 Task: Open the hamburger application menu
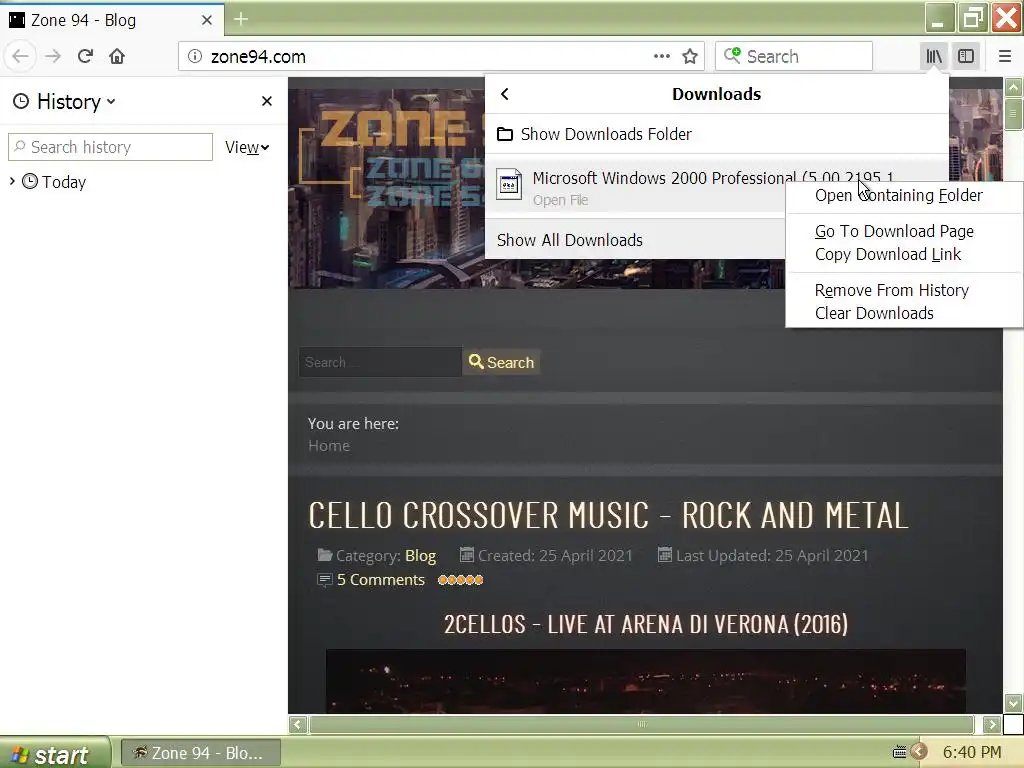tap(1004, 56)
